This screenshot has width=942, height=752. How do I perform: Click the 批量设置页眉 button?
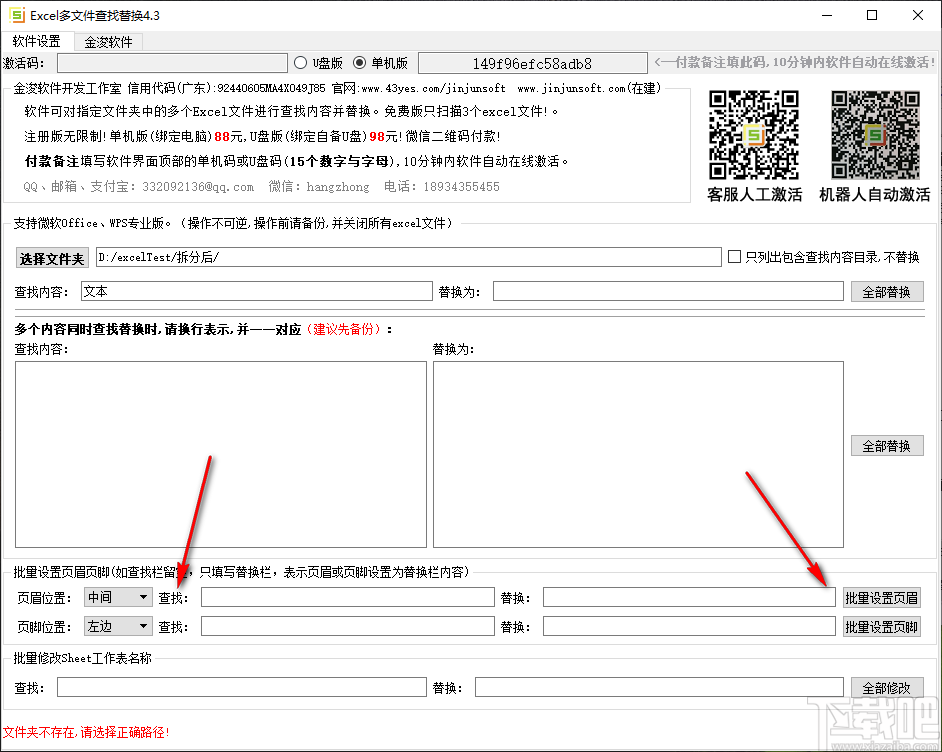(880, 597)
